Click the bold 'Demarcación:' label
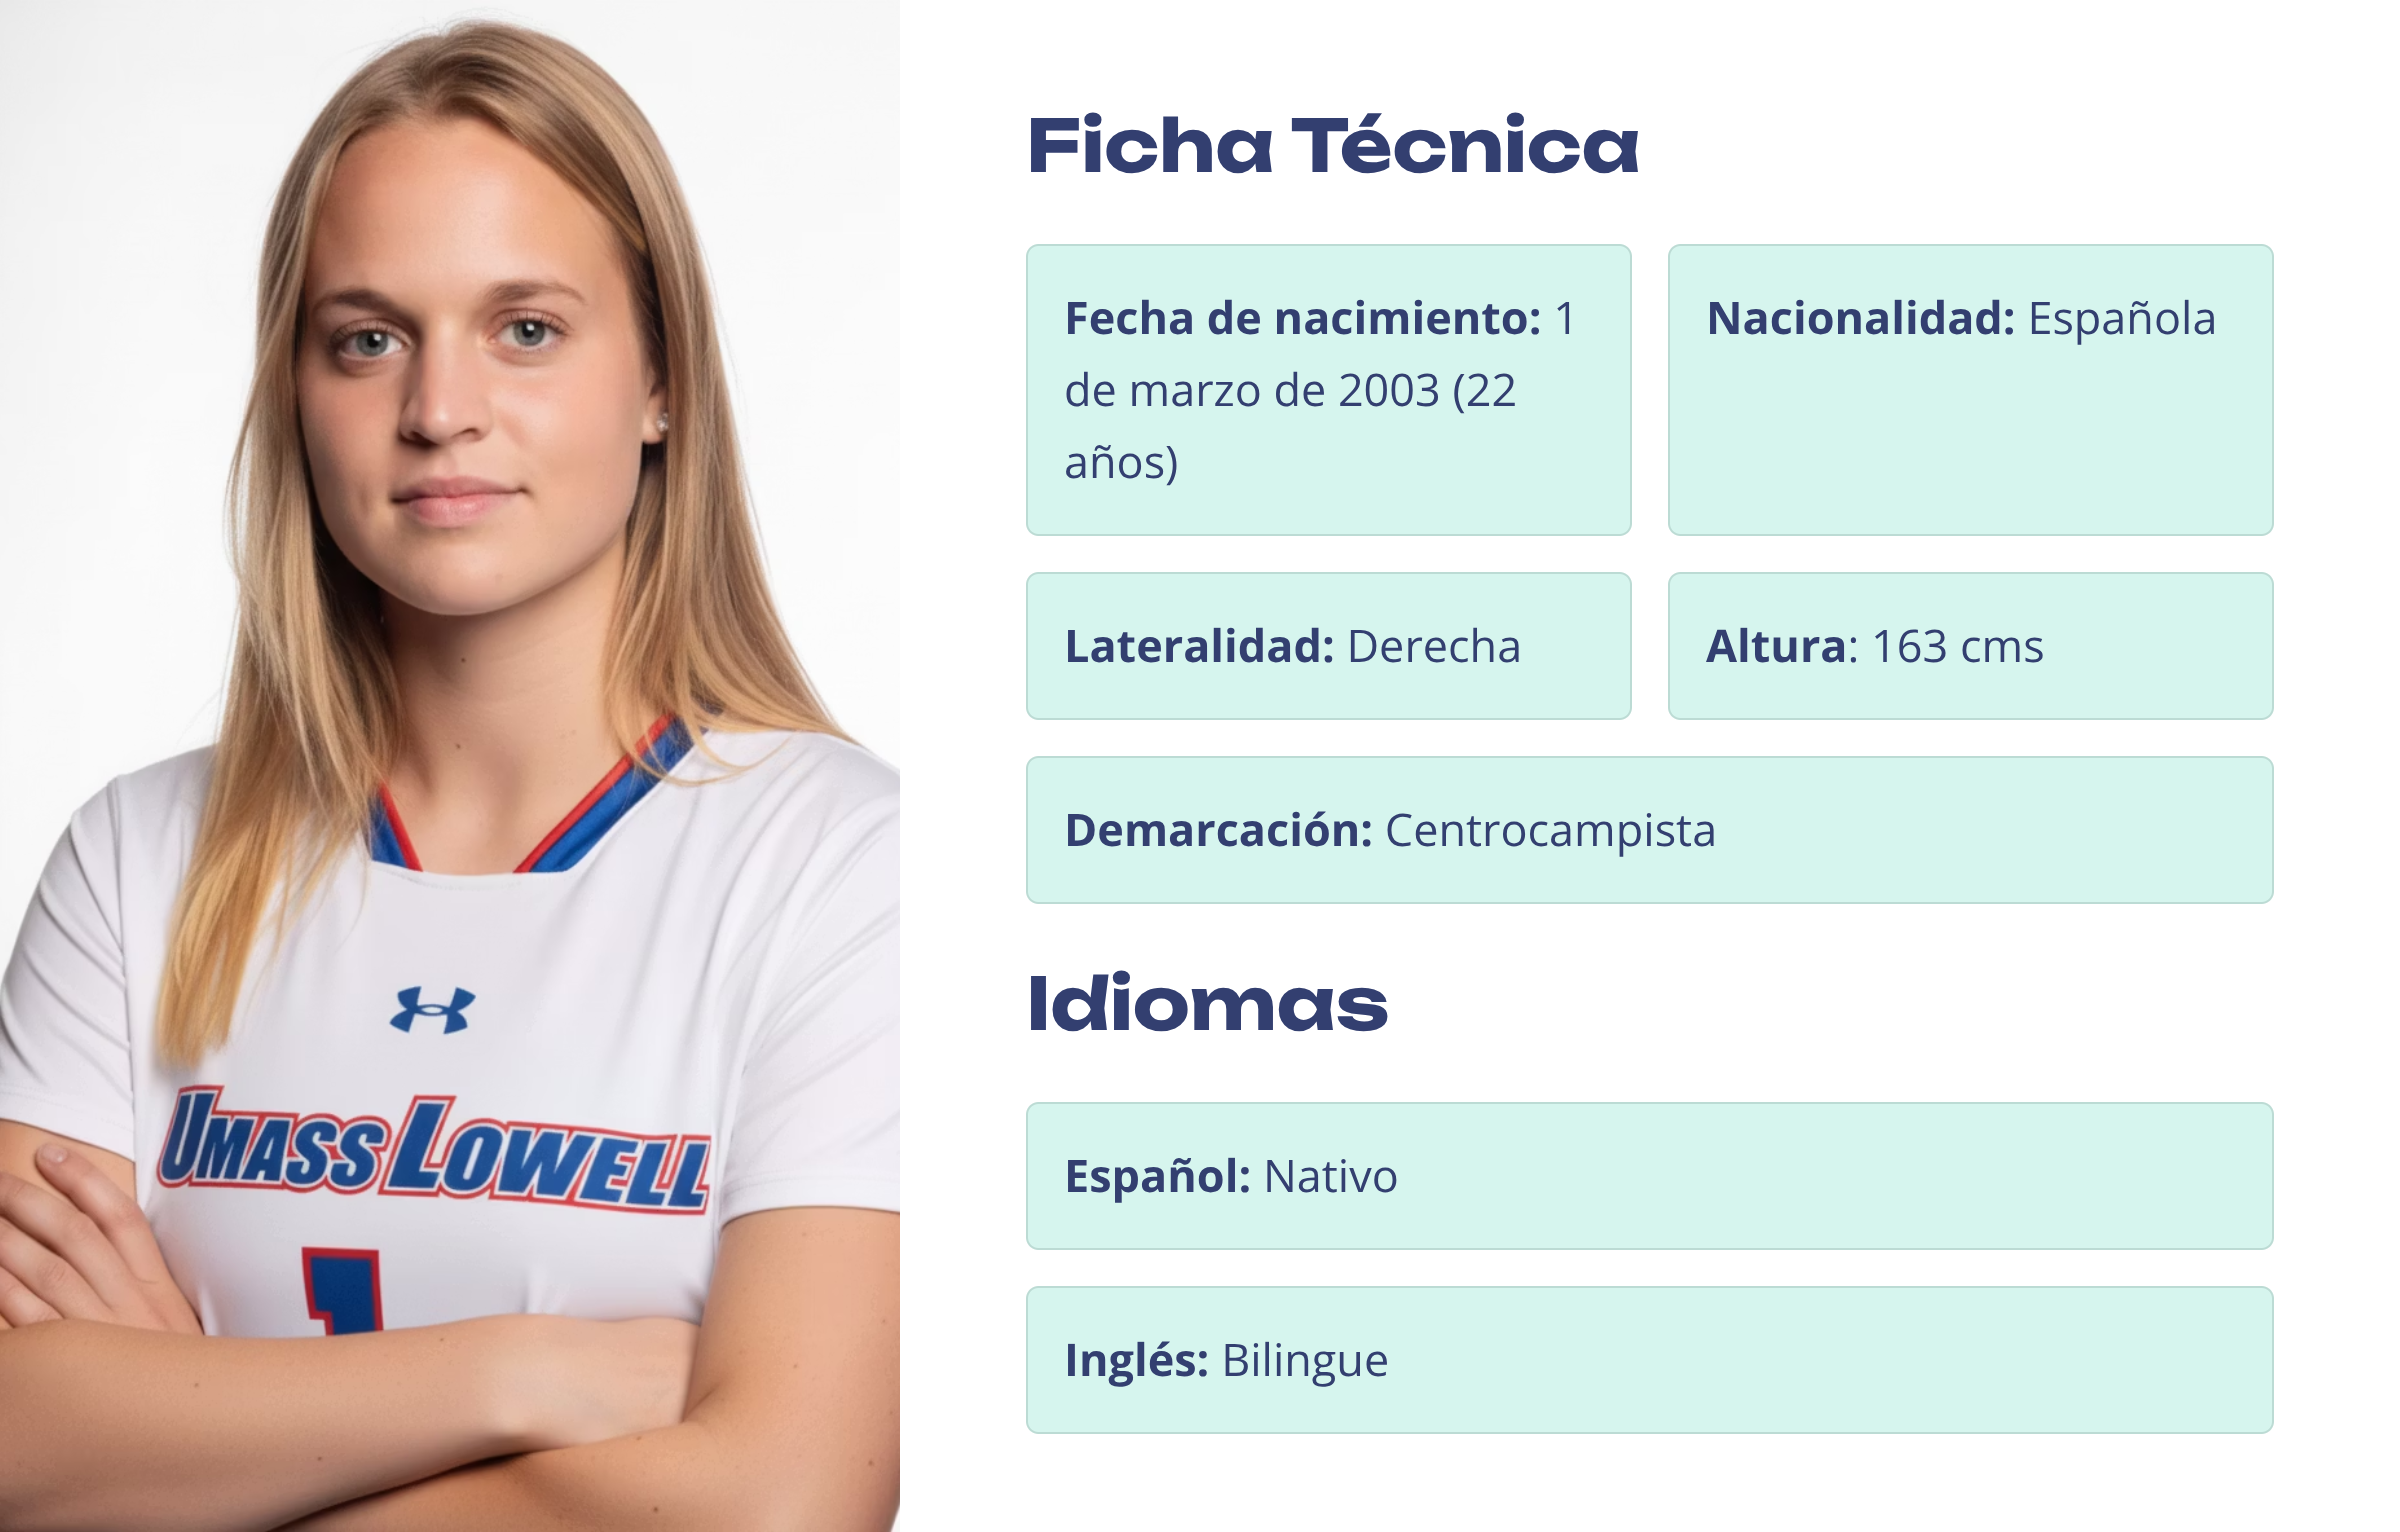 coord(1218,831)
